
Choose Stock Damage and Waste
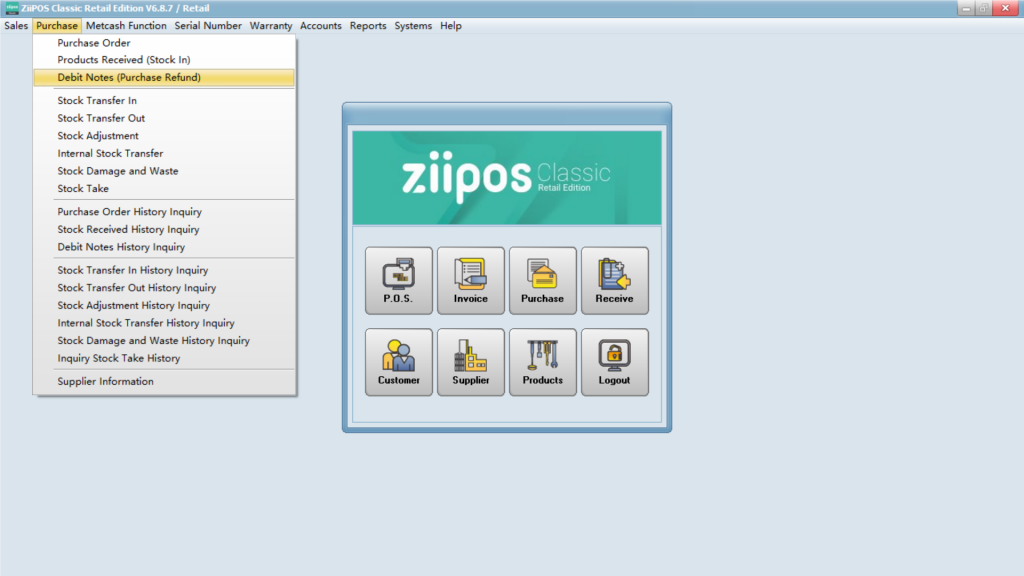118,171
